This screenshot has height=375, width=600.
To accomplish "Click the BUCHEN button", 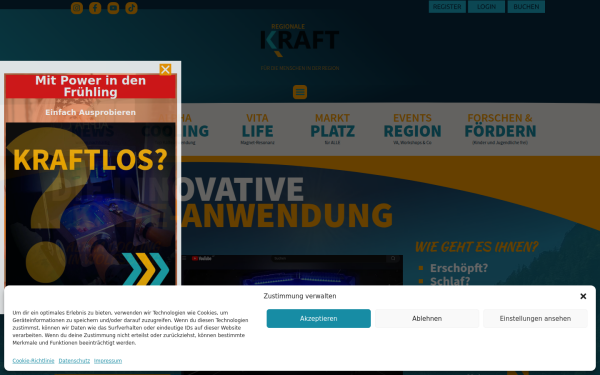I will tap(526, 7).
